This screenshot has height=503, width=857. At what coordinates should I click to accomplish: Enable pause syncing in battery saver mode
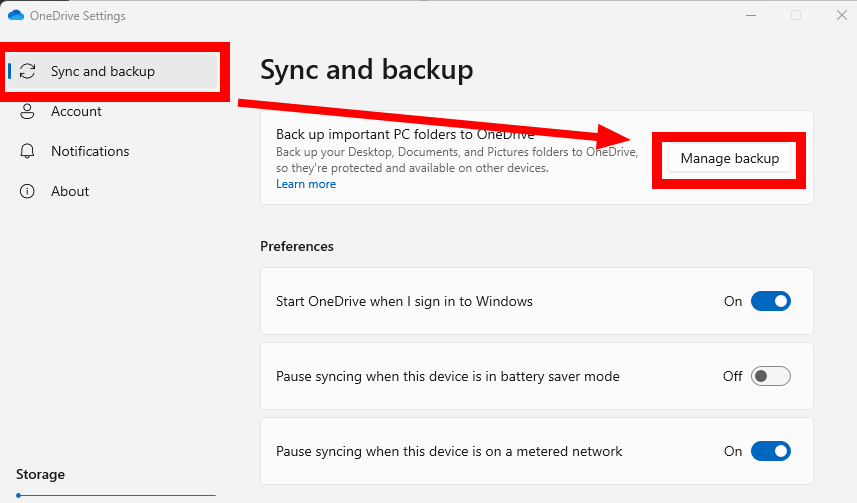point(771,376)
